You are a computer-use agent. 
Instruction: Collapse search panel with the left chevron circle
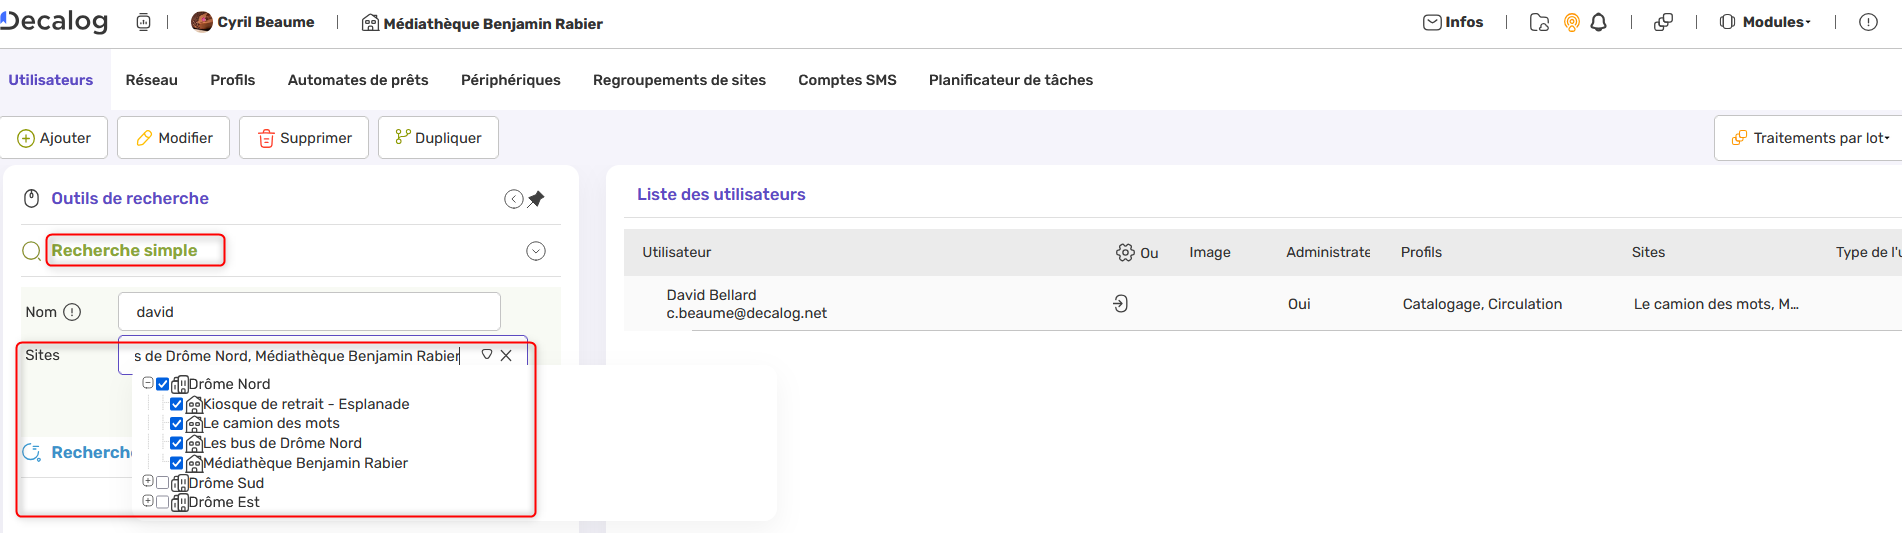(513, 199)
